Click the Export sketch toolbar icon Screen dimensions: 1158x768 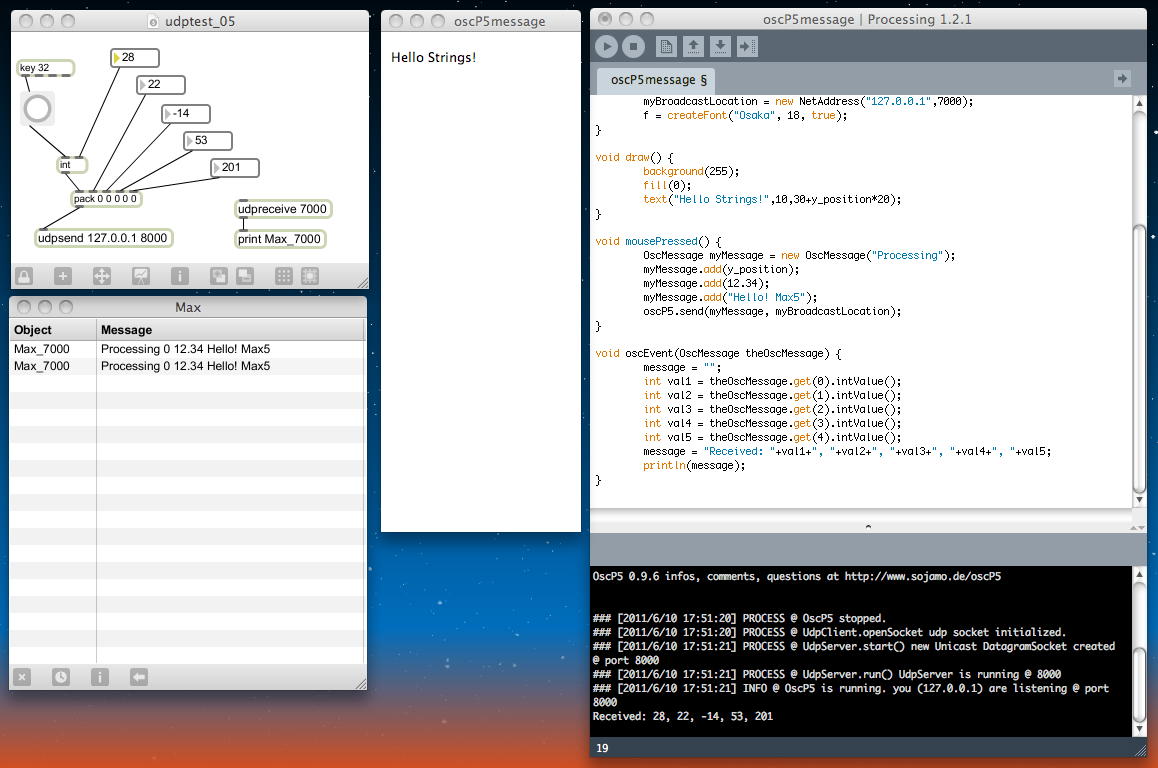pos(747,46)
